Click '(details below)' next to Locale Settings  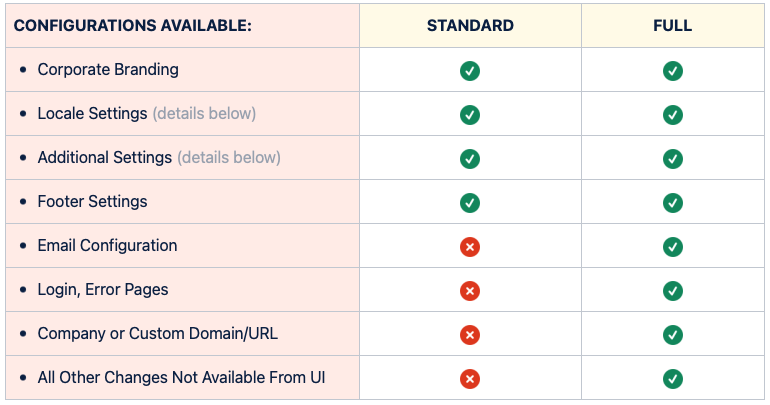(x=204, y=114)
